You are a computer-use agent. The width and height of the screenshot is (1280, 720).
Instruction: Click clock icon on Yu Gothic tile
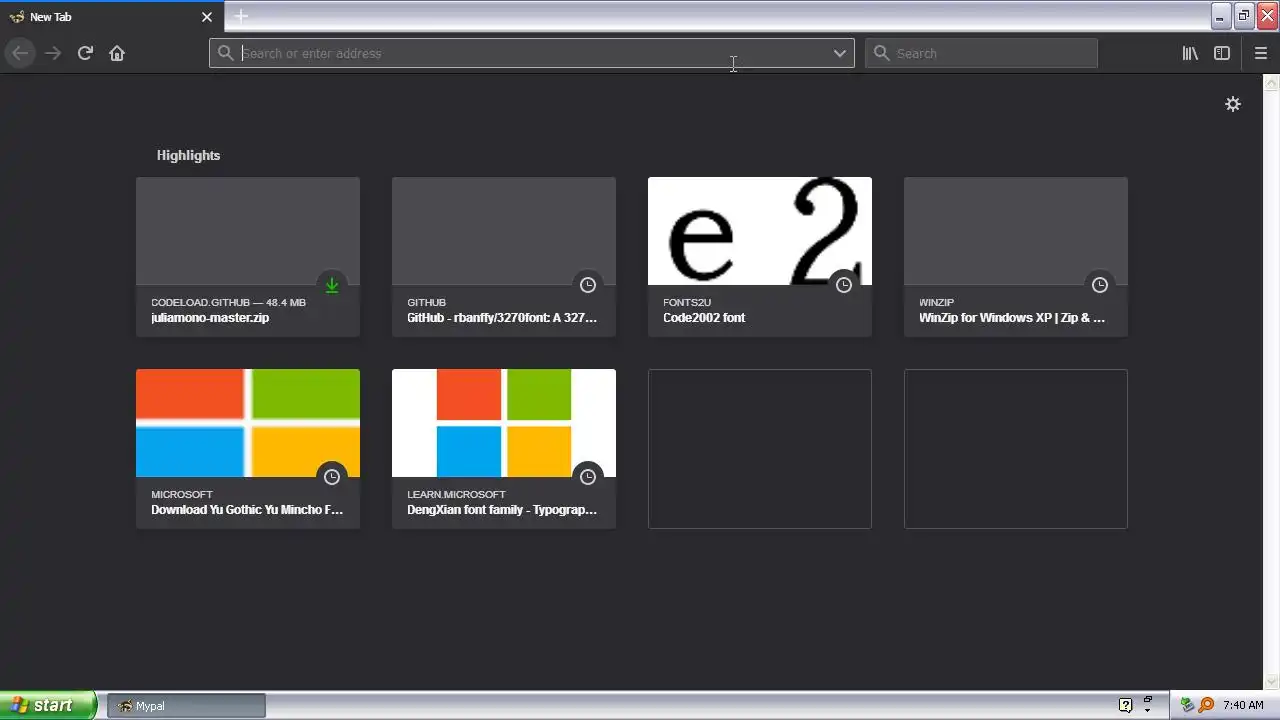[x=332, y=477]
